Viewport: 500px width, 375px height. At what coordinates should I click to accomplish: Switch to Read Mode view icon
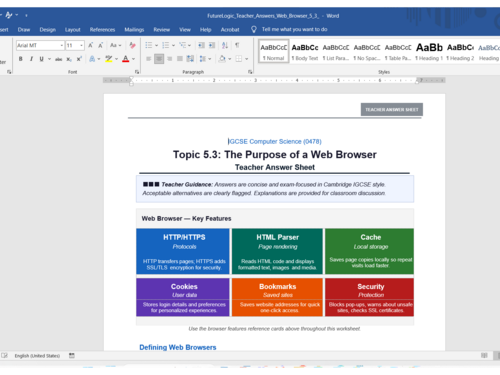[x=484, y=356]
